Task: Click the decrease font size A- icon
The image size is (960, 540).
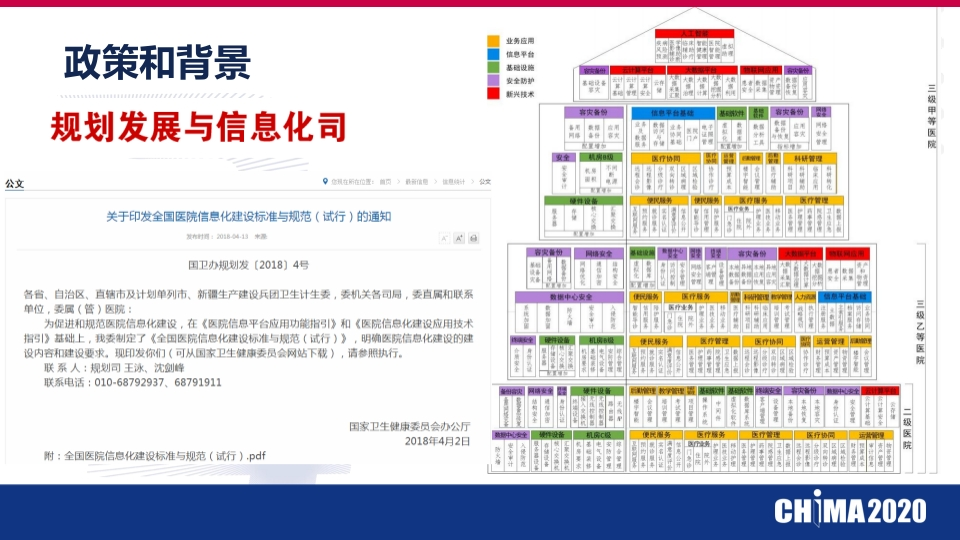Action: [444, 238]
